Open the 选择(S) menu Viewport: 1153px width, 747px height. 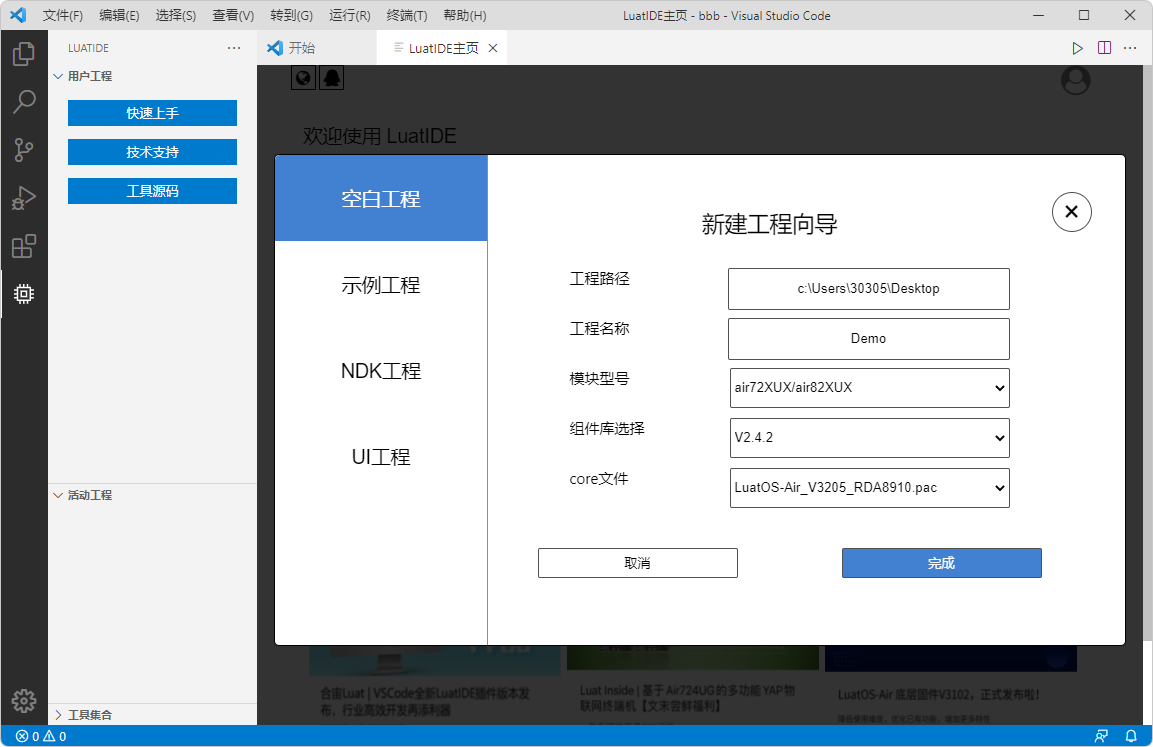click(x=176, y=15)
